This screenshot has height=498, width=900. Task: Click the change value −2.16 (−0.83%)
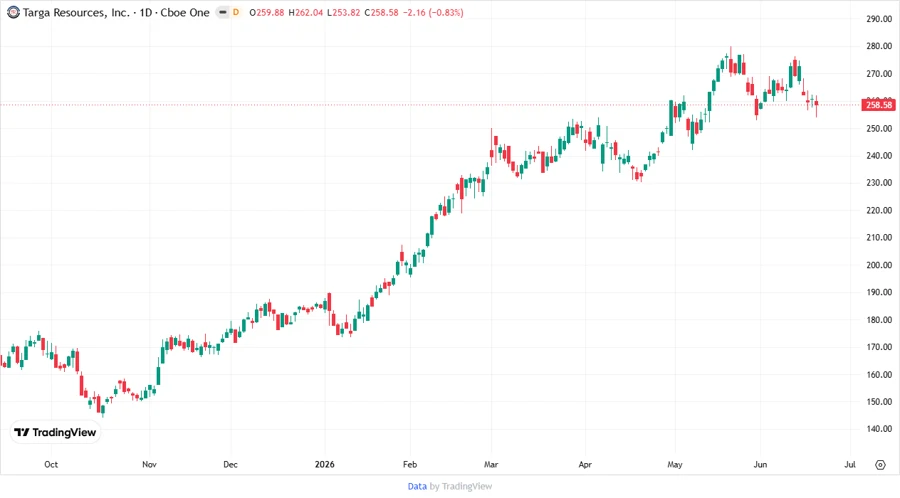pos(433,12)
